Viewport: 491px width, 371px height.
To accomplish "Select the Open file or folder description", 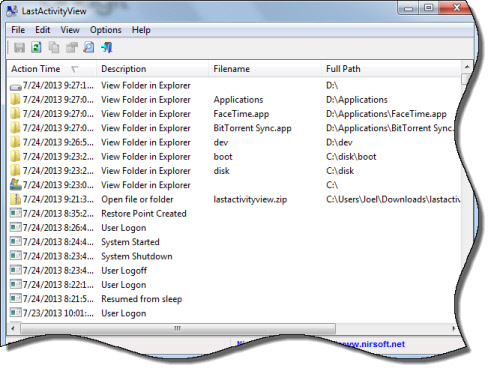I will [x=137, y=199].
